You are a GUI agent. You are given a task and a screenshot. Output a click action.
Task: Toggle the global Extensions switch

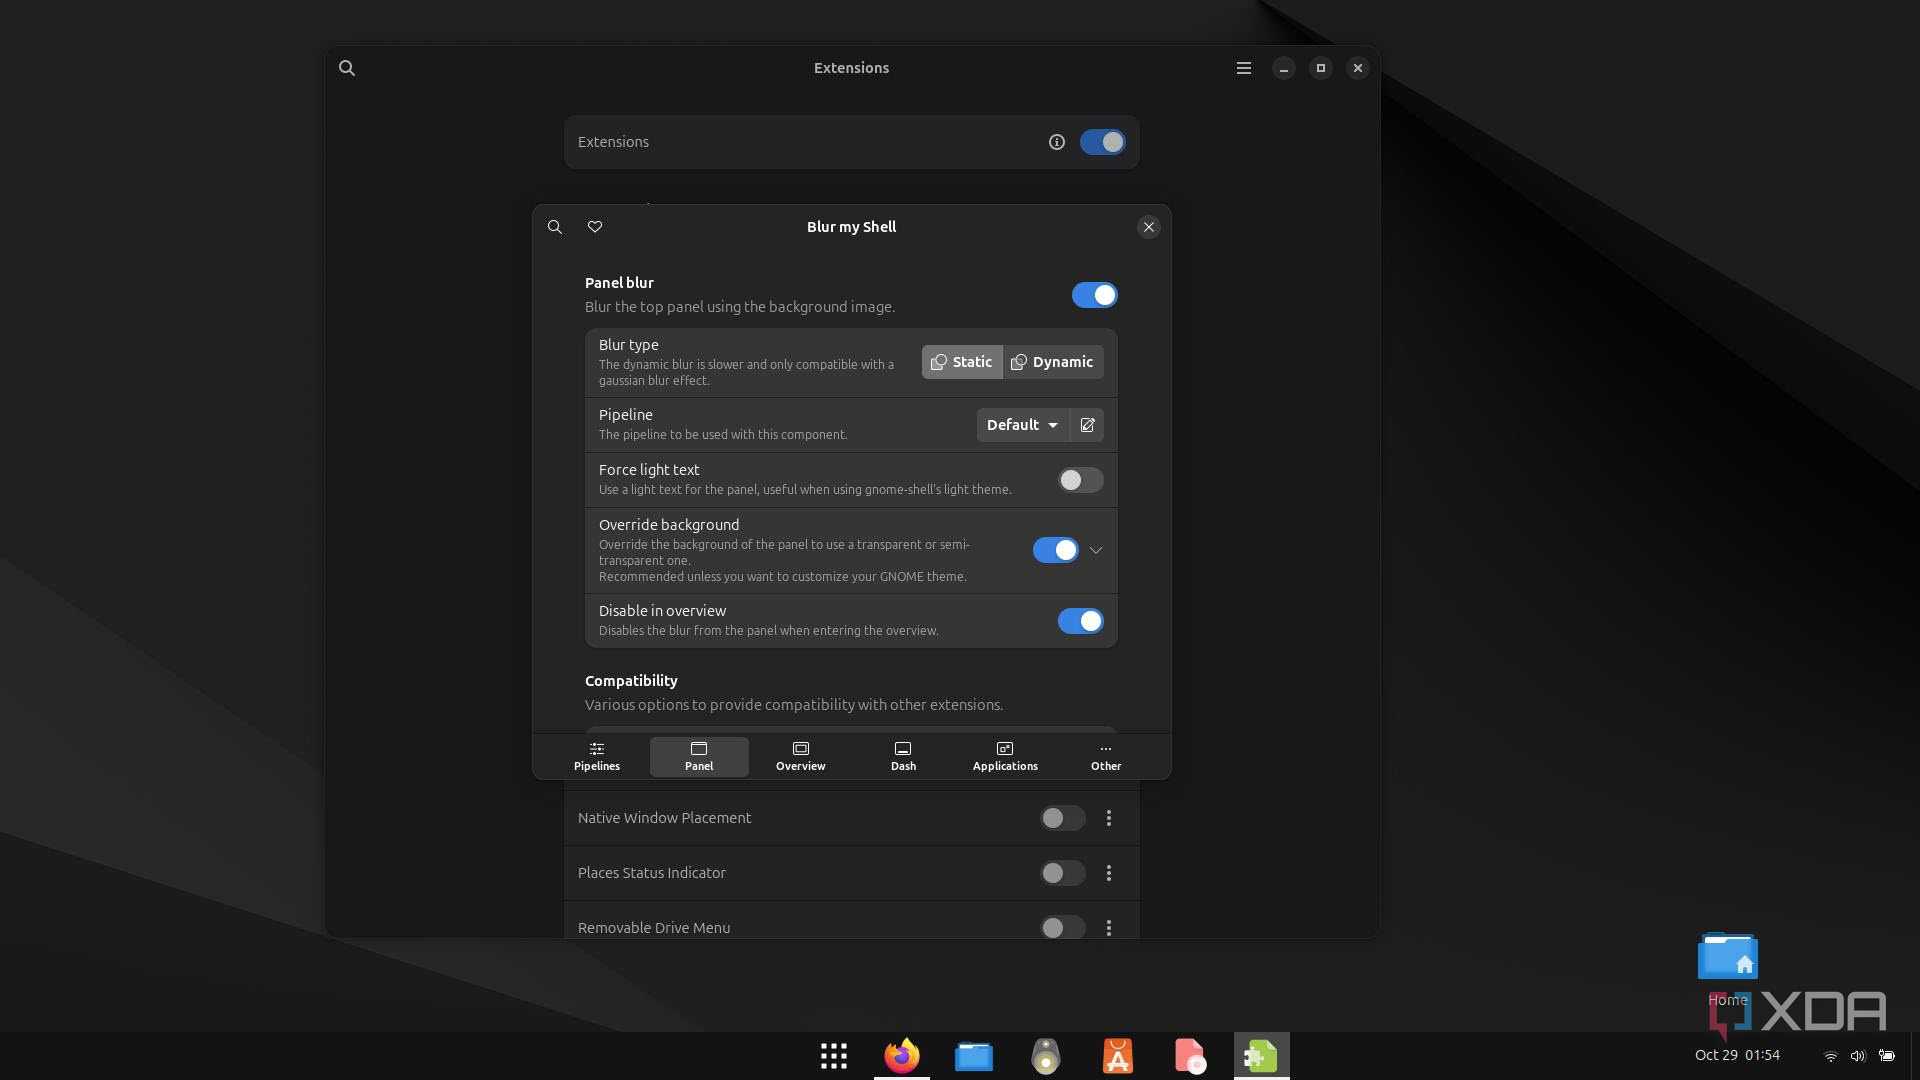1102,142
